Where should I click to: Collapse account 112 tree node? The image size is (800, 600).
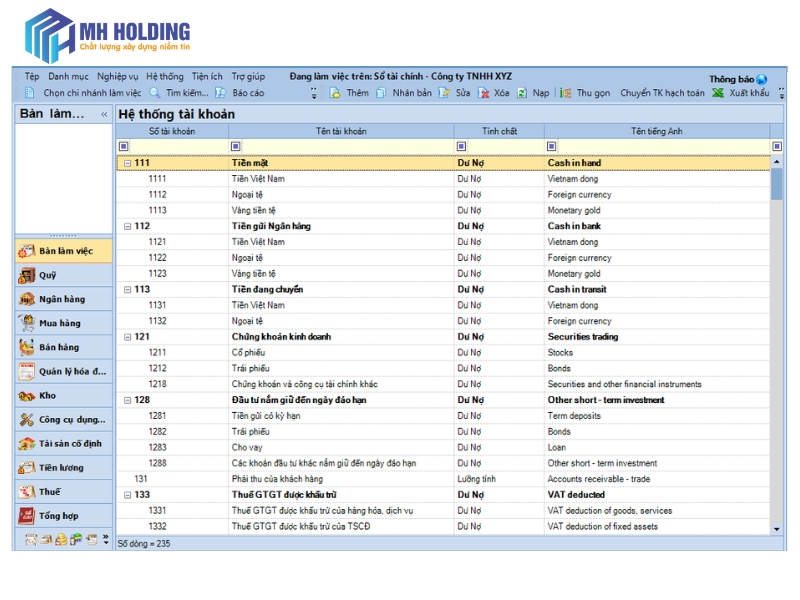coord(128,227)
